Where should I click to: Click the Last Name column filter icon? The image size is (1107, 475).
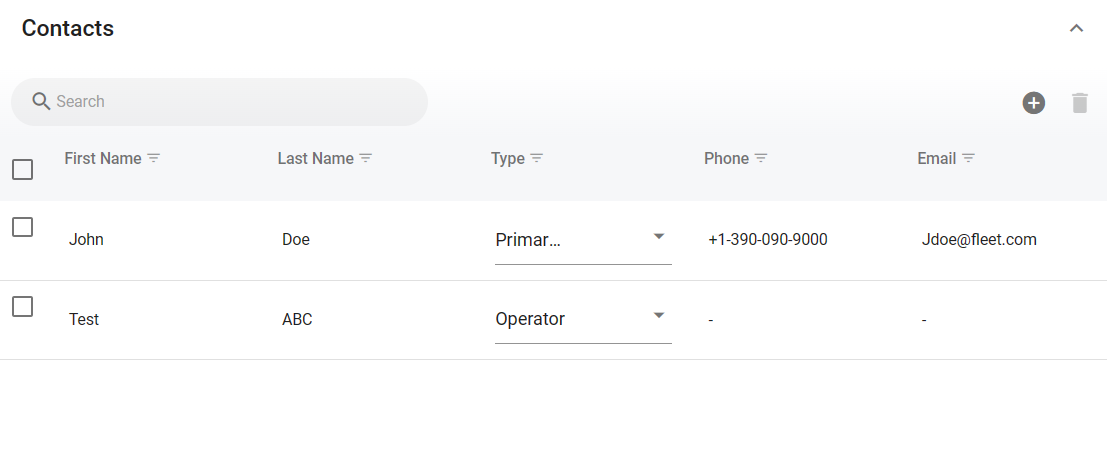pyautogui.click(x=366, y=159)
